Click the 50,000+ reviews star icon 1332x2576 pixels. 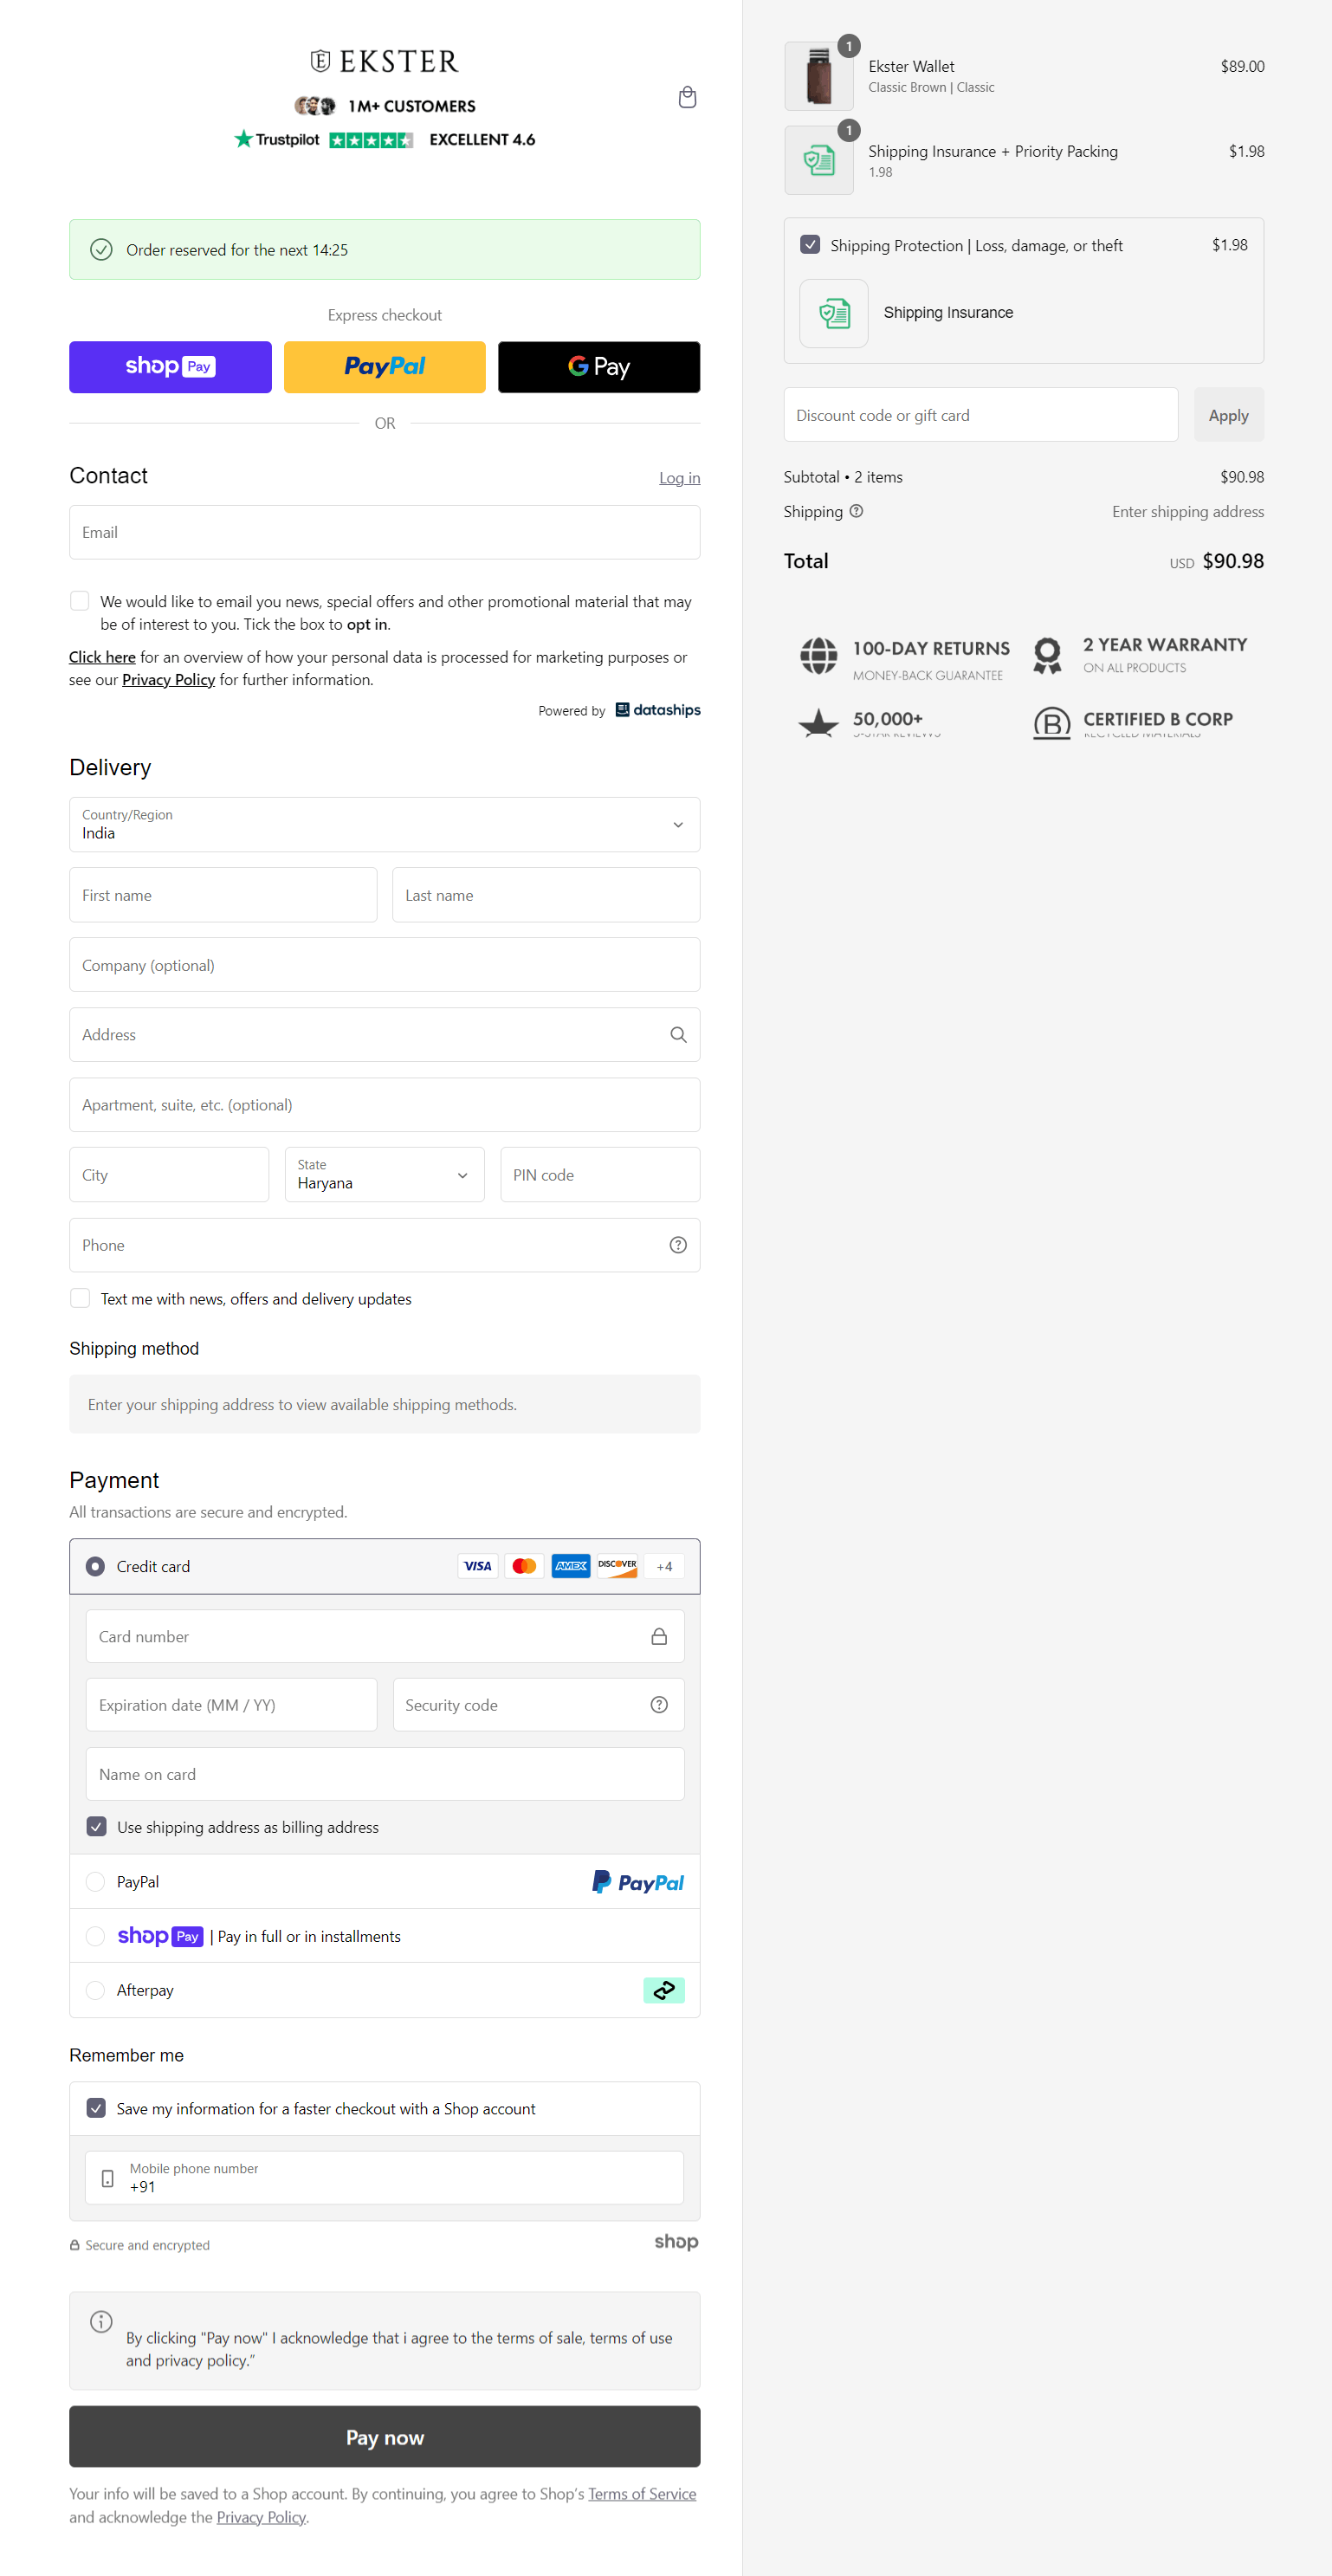click(x=818, y=722)
